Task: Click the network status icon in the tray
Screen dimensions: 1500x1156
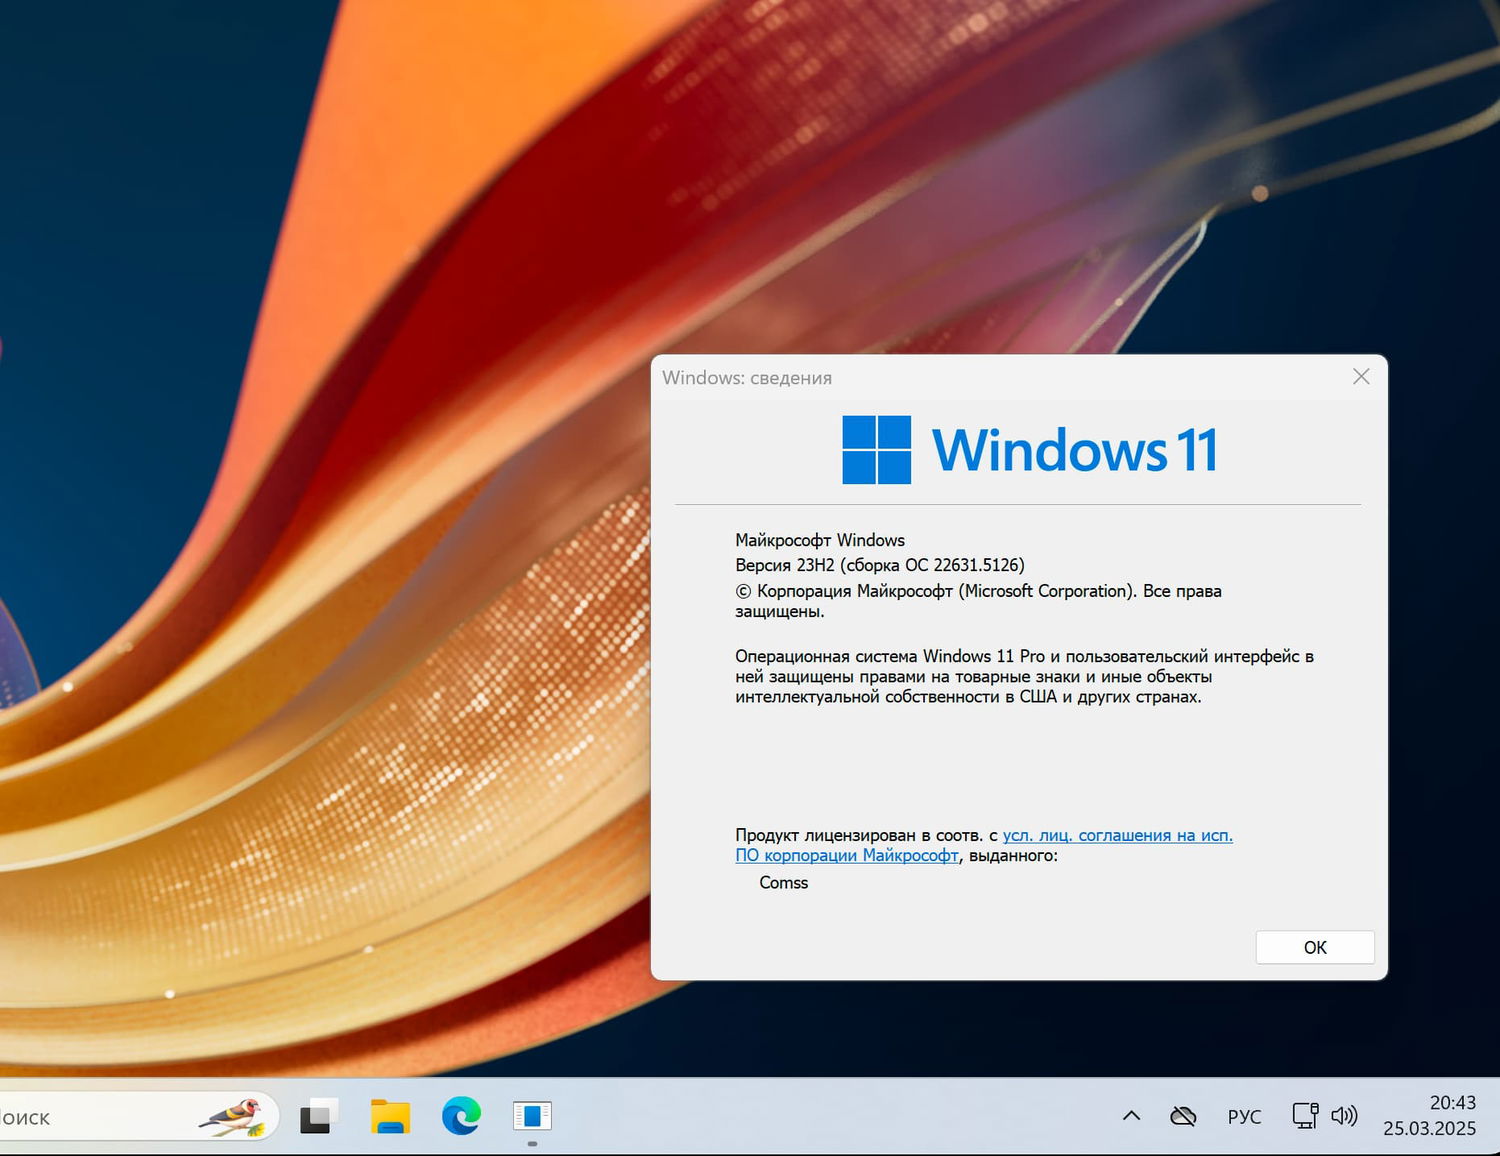Action: [x=1303, y=1115]
